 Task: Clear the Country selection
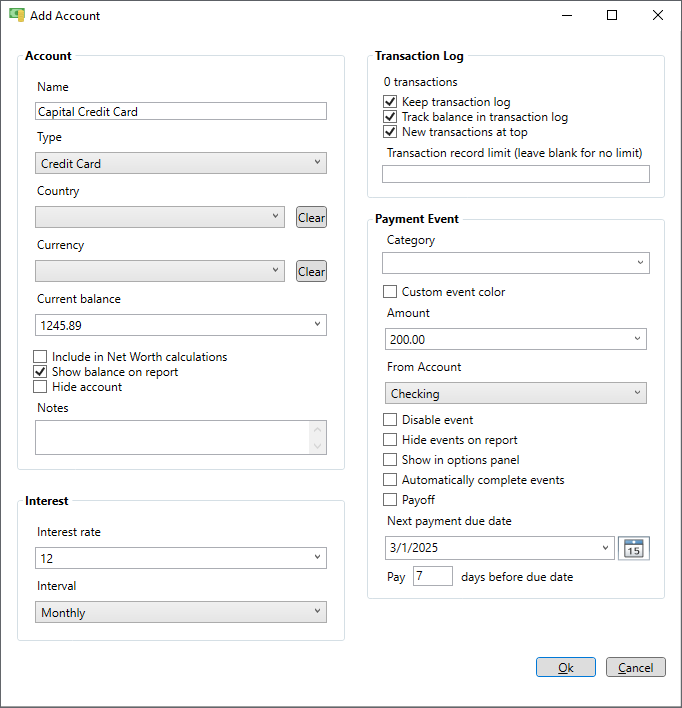[311, 217]
